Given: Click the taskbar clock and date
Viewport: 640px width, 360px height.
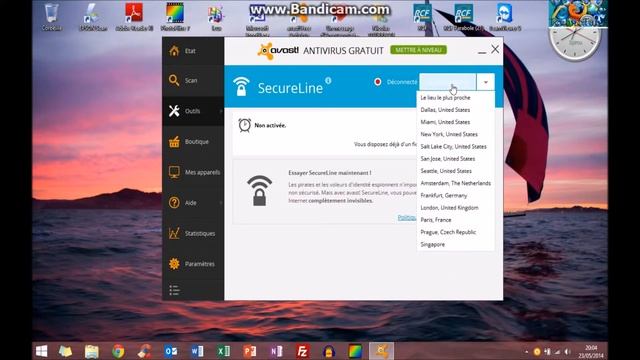Looking at the screenshot, I should click(591, 351).
